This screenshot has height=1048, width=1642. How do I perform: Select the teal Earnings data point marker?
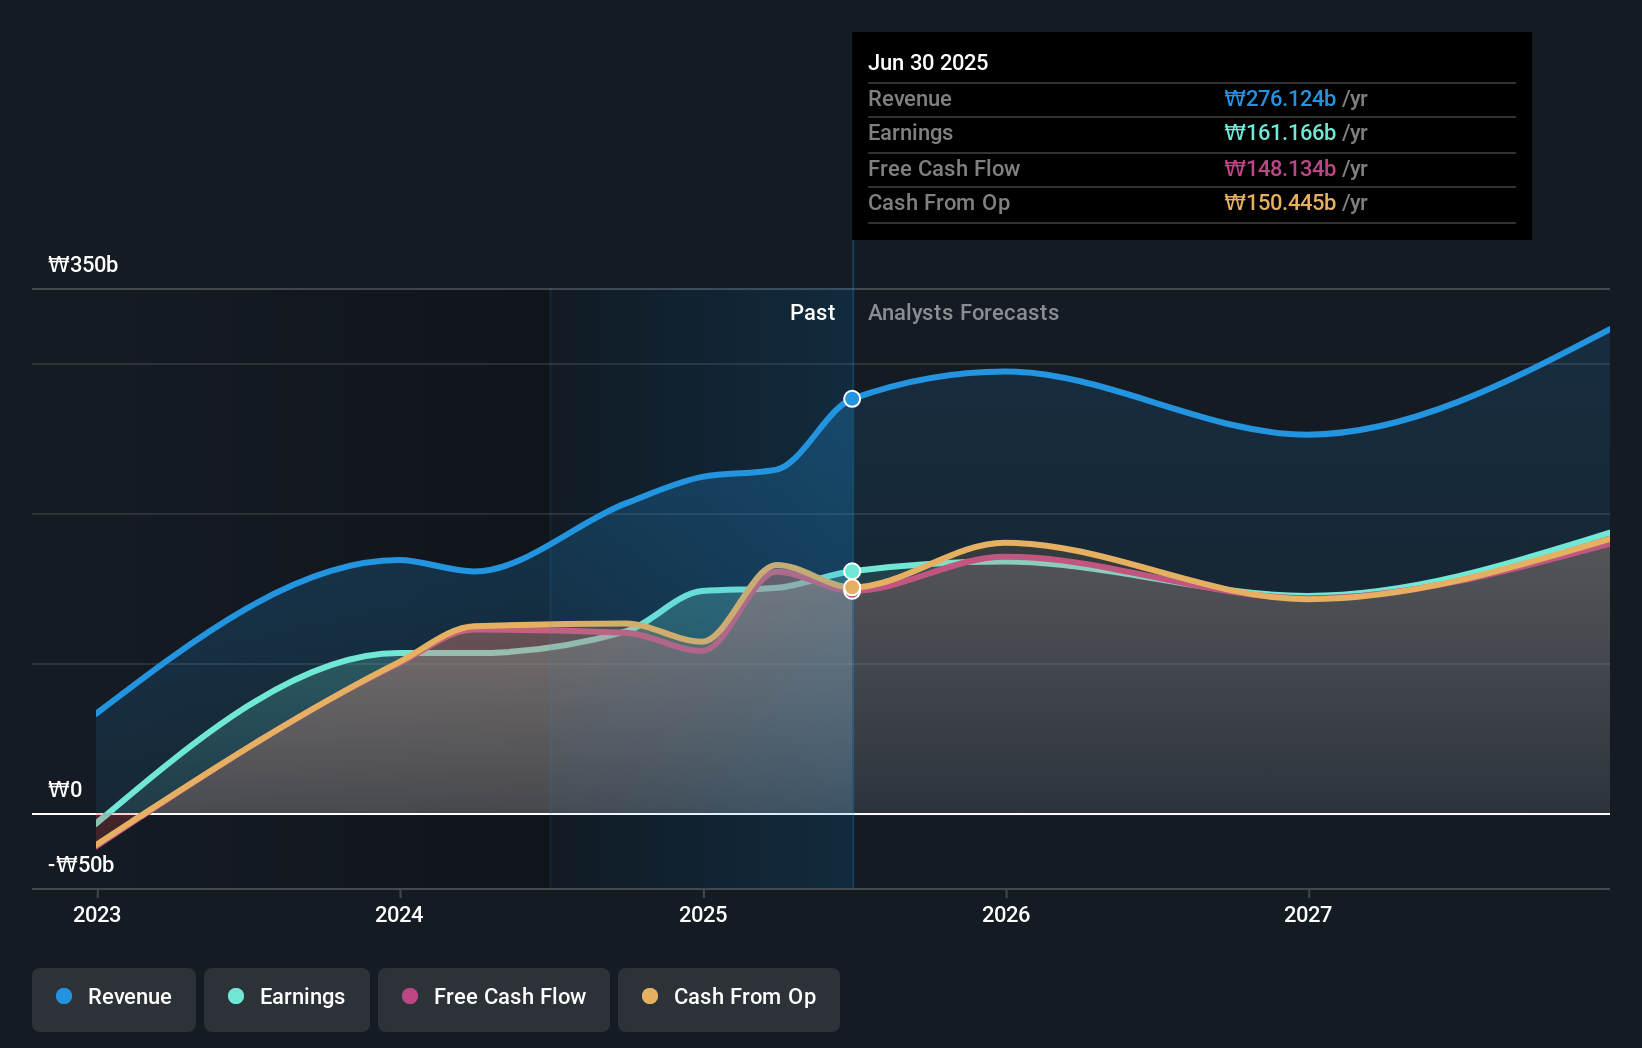tap(851, 570)
